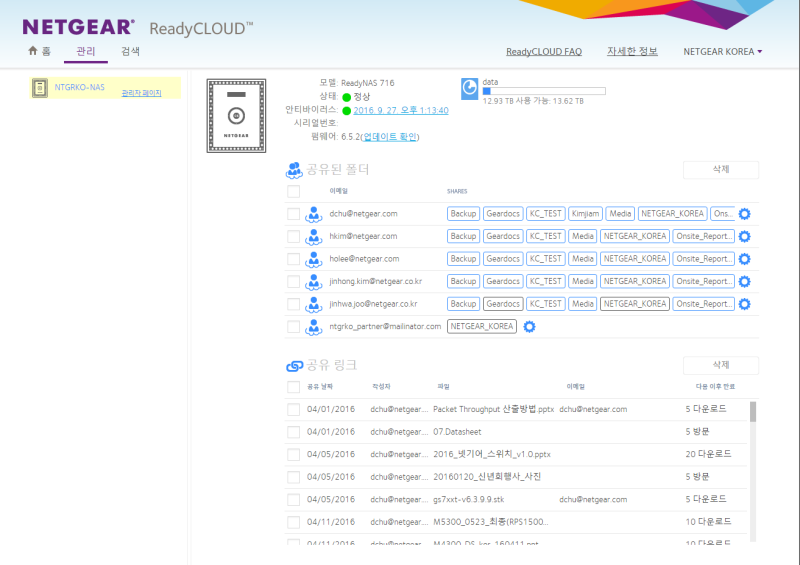Click user icon beside jinhong.kim@netgear.co.kr

[314, 282]
